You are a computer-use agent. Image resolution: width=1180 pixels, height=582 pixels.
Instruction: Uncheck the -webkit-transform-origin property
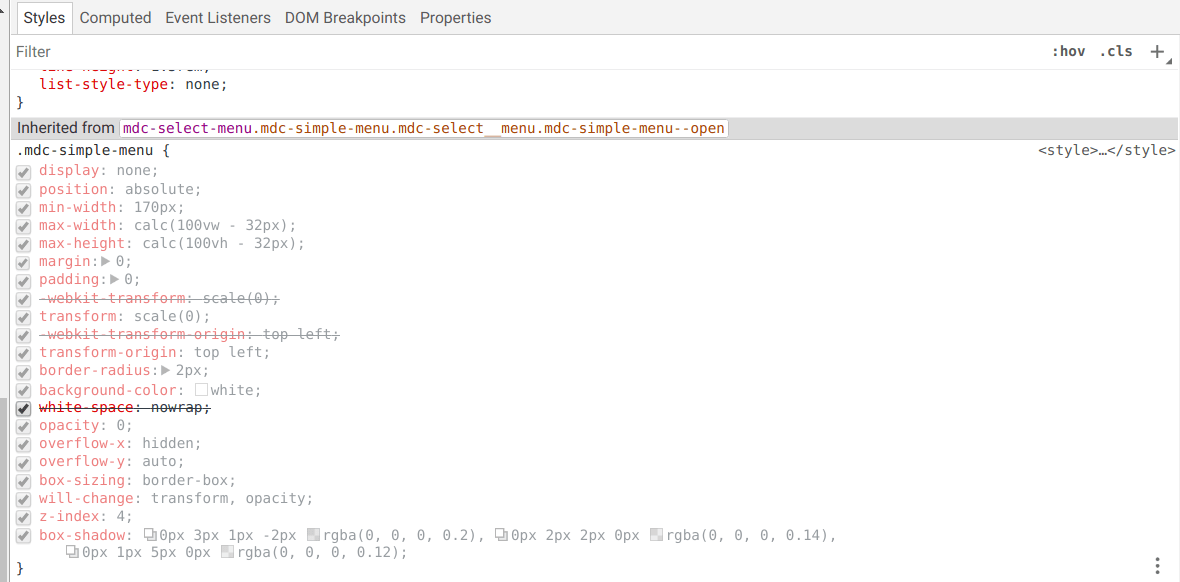click(23, 335)
